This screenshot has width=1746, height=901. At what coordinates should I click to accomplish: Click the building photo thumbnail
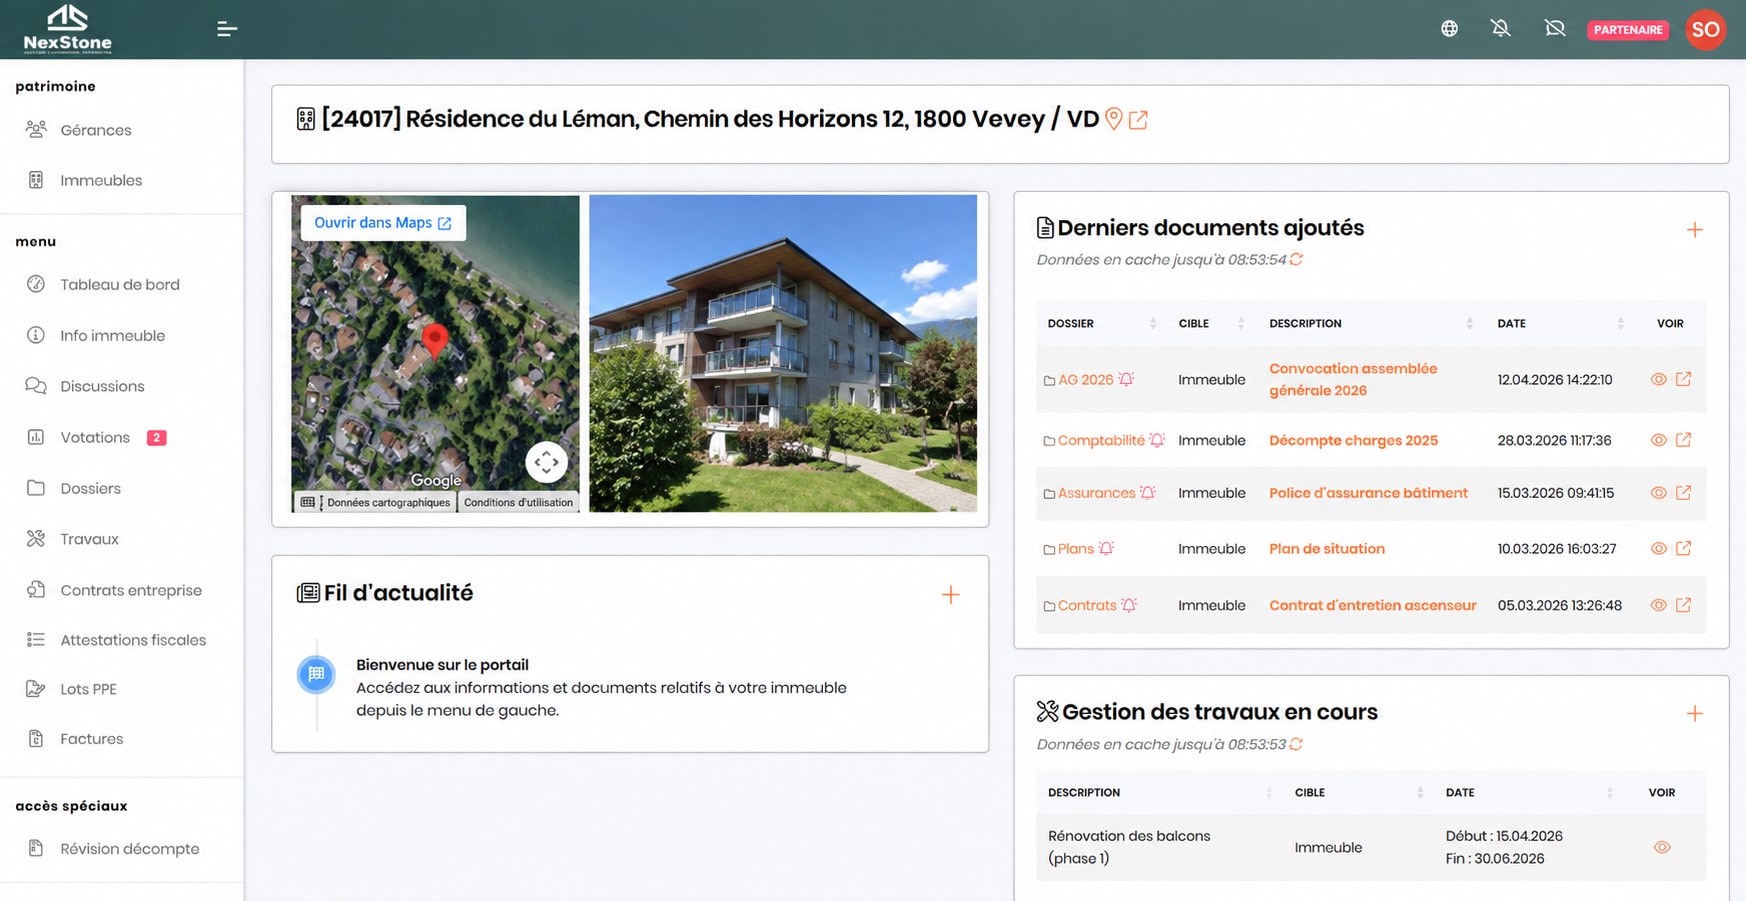[783, 354]
